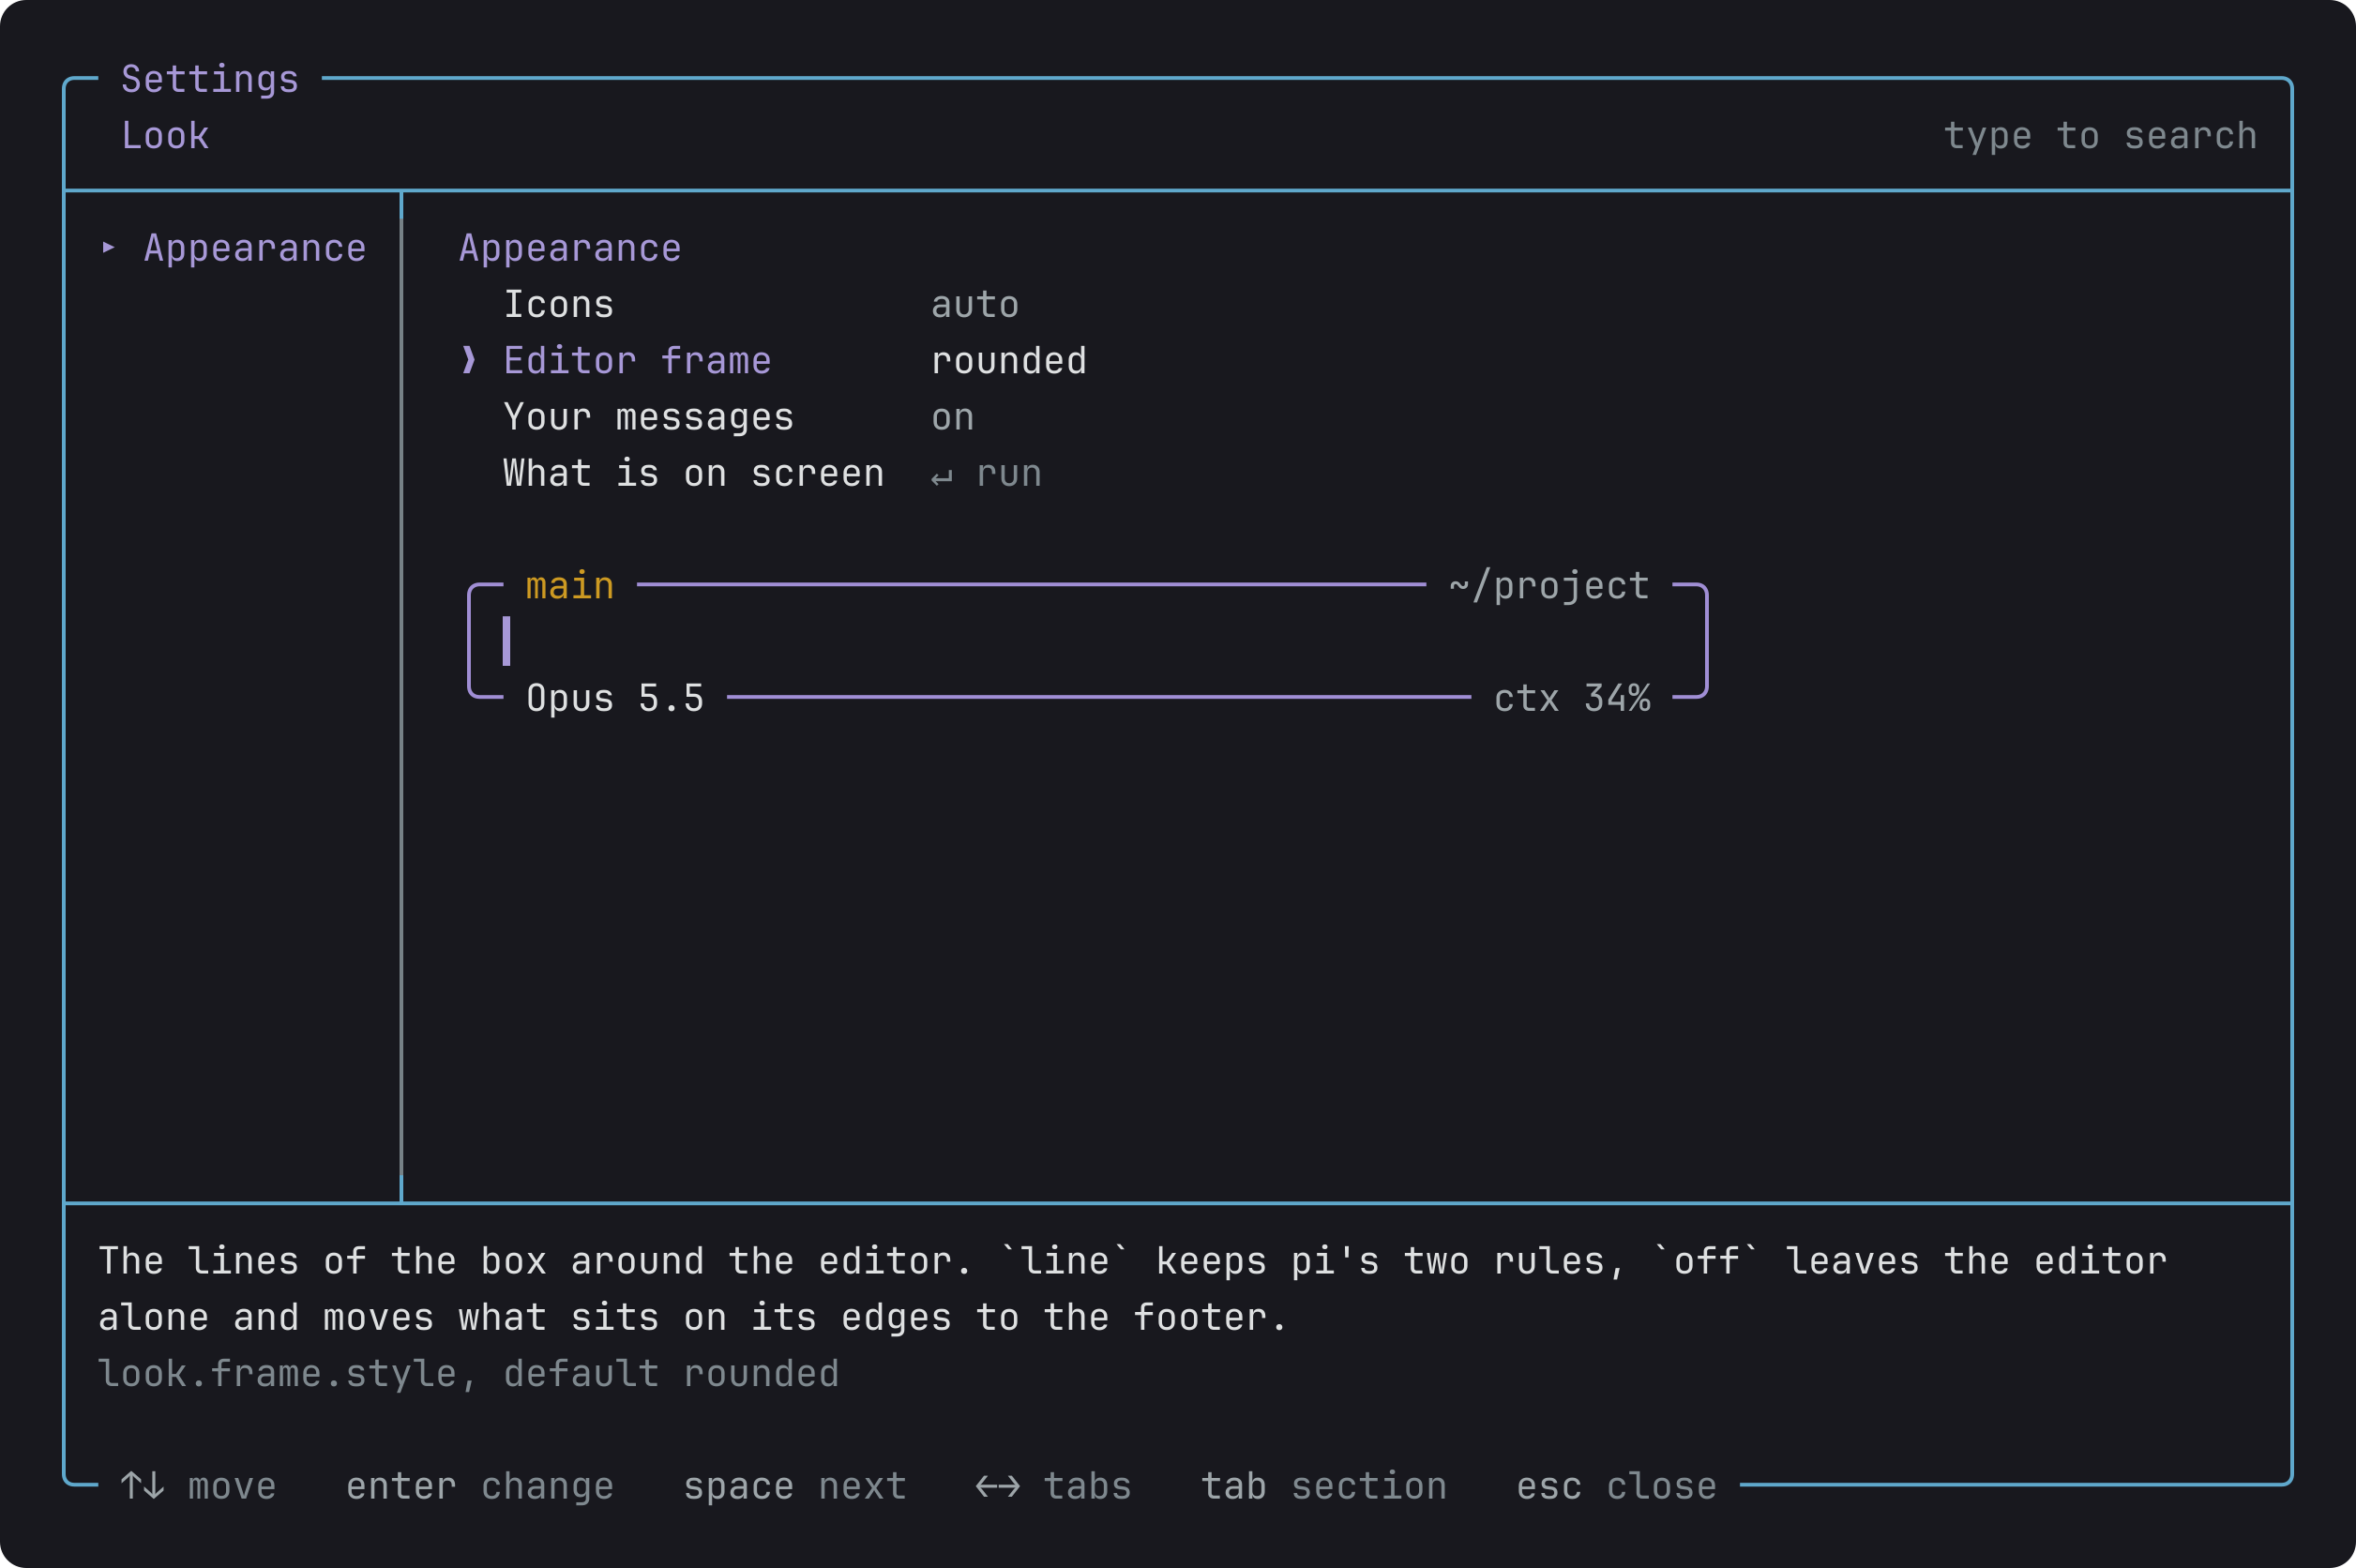Click the 'ctx 34%' indicator
The width and height of the screenshot is (2356, 1568).
point(1572,698)
